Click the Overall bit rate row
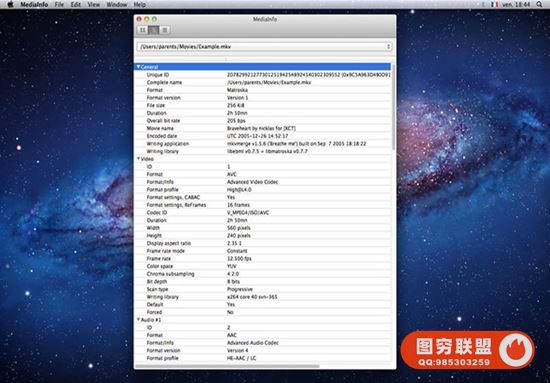The image size is (550, 383). (262, 121)
